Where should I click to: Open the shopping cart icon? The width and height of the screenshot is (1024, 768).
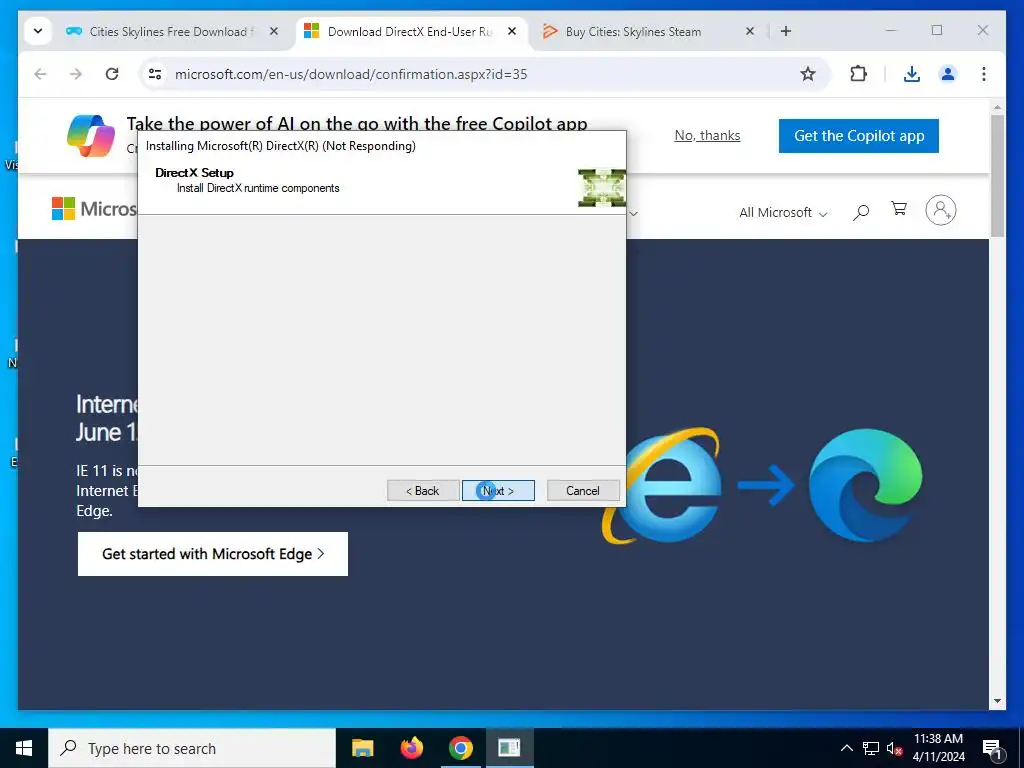click(x=899, y=209)
